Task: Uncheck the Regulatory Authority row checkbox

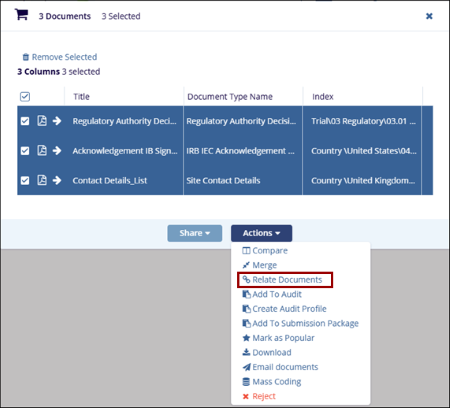Action: click(25, 121)
